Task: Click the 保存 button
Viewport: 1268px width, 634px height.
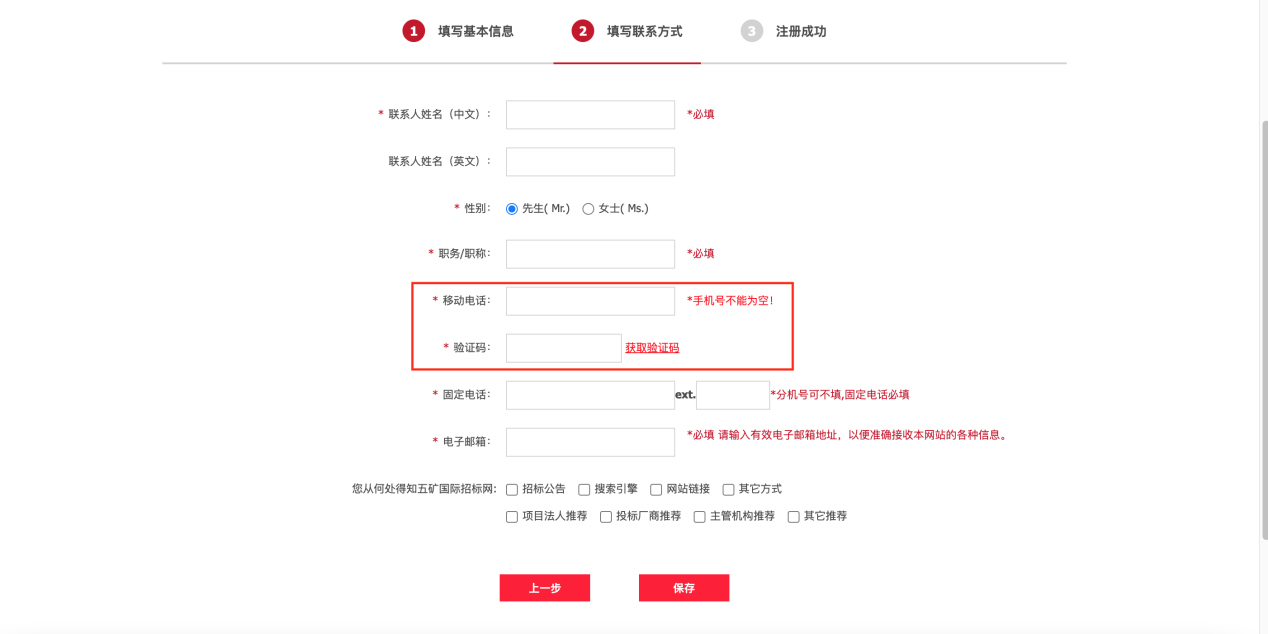Action: click(x=684, y=588)
